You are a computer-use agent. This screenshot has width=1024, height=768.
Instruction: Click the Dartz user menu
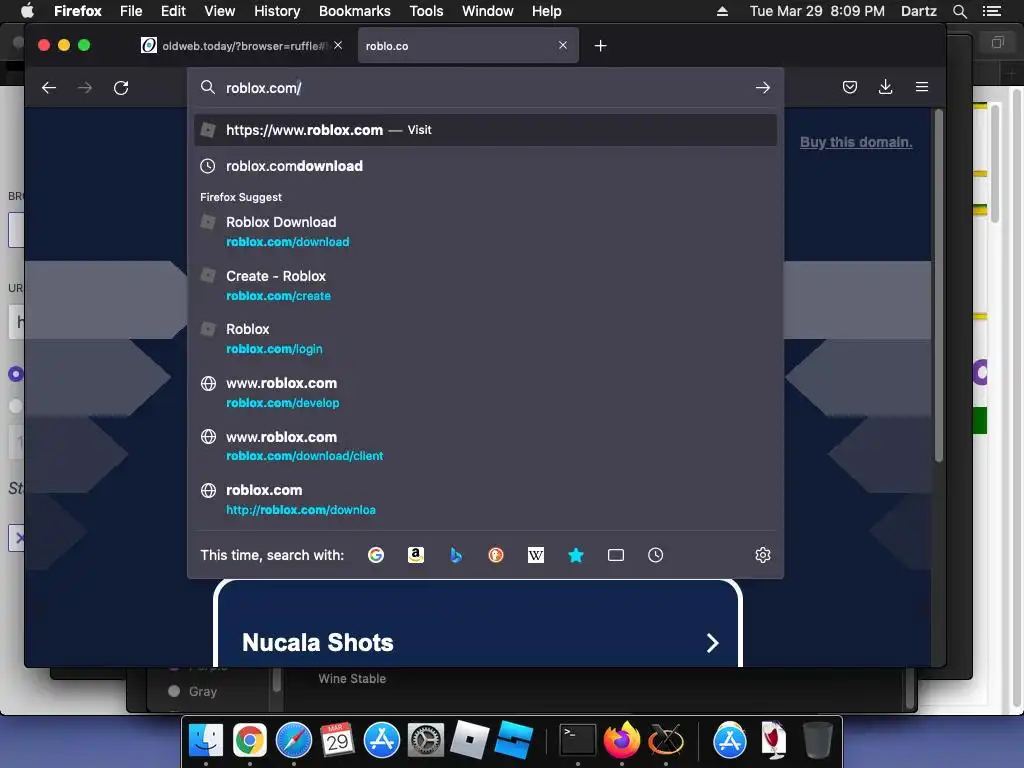point(919,11)
